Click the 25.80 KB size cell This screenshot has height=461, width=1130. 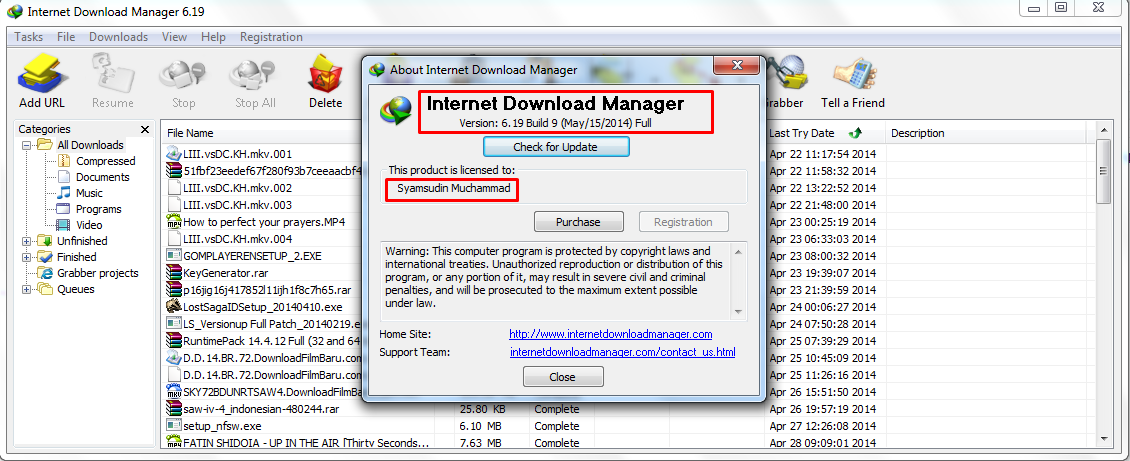click(483, 409)
